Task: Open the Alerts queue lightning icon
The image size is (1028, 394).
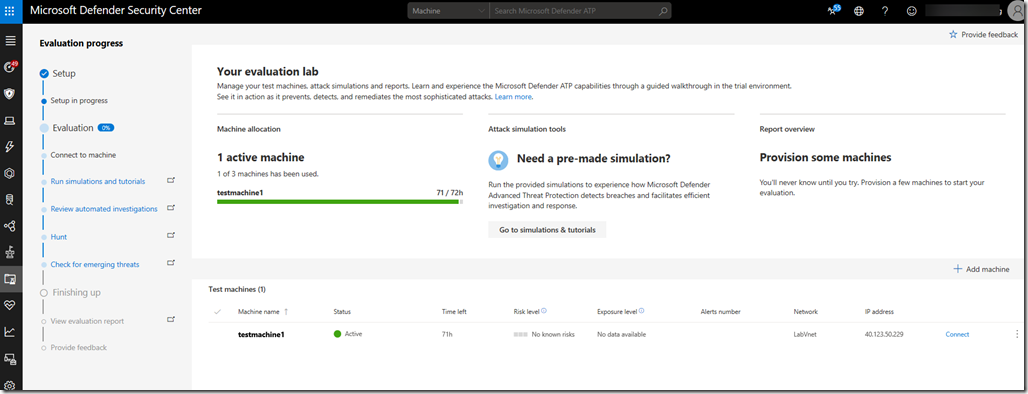Action: click(10, 147)
